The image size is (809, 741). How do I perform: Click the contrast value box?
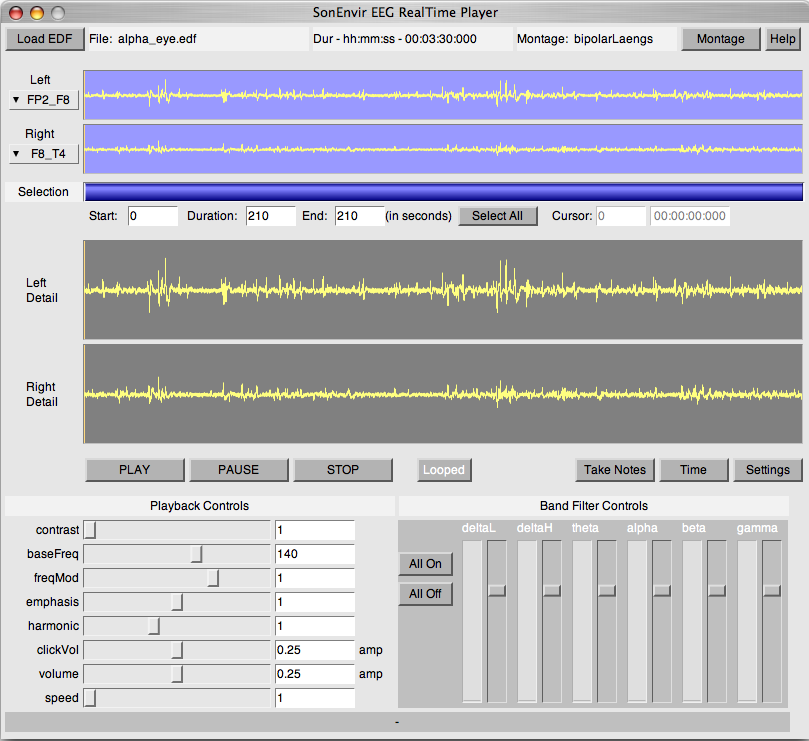(315, 530)
